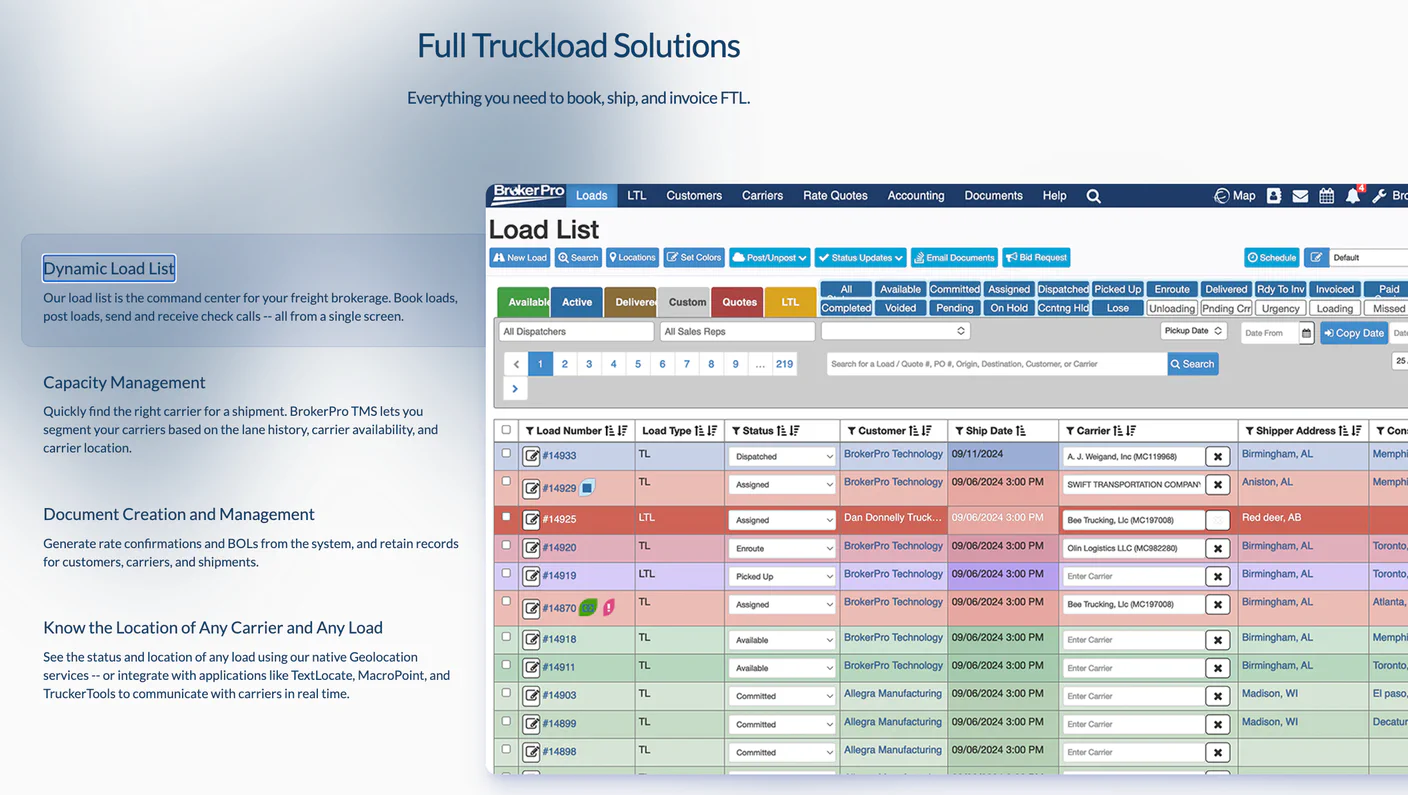Click the wrench settings icon
This screenshot has width=1408, height=795.
point(1377,195)
